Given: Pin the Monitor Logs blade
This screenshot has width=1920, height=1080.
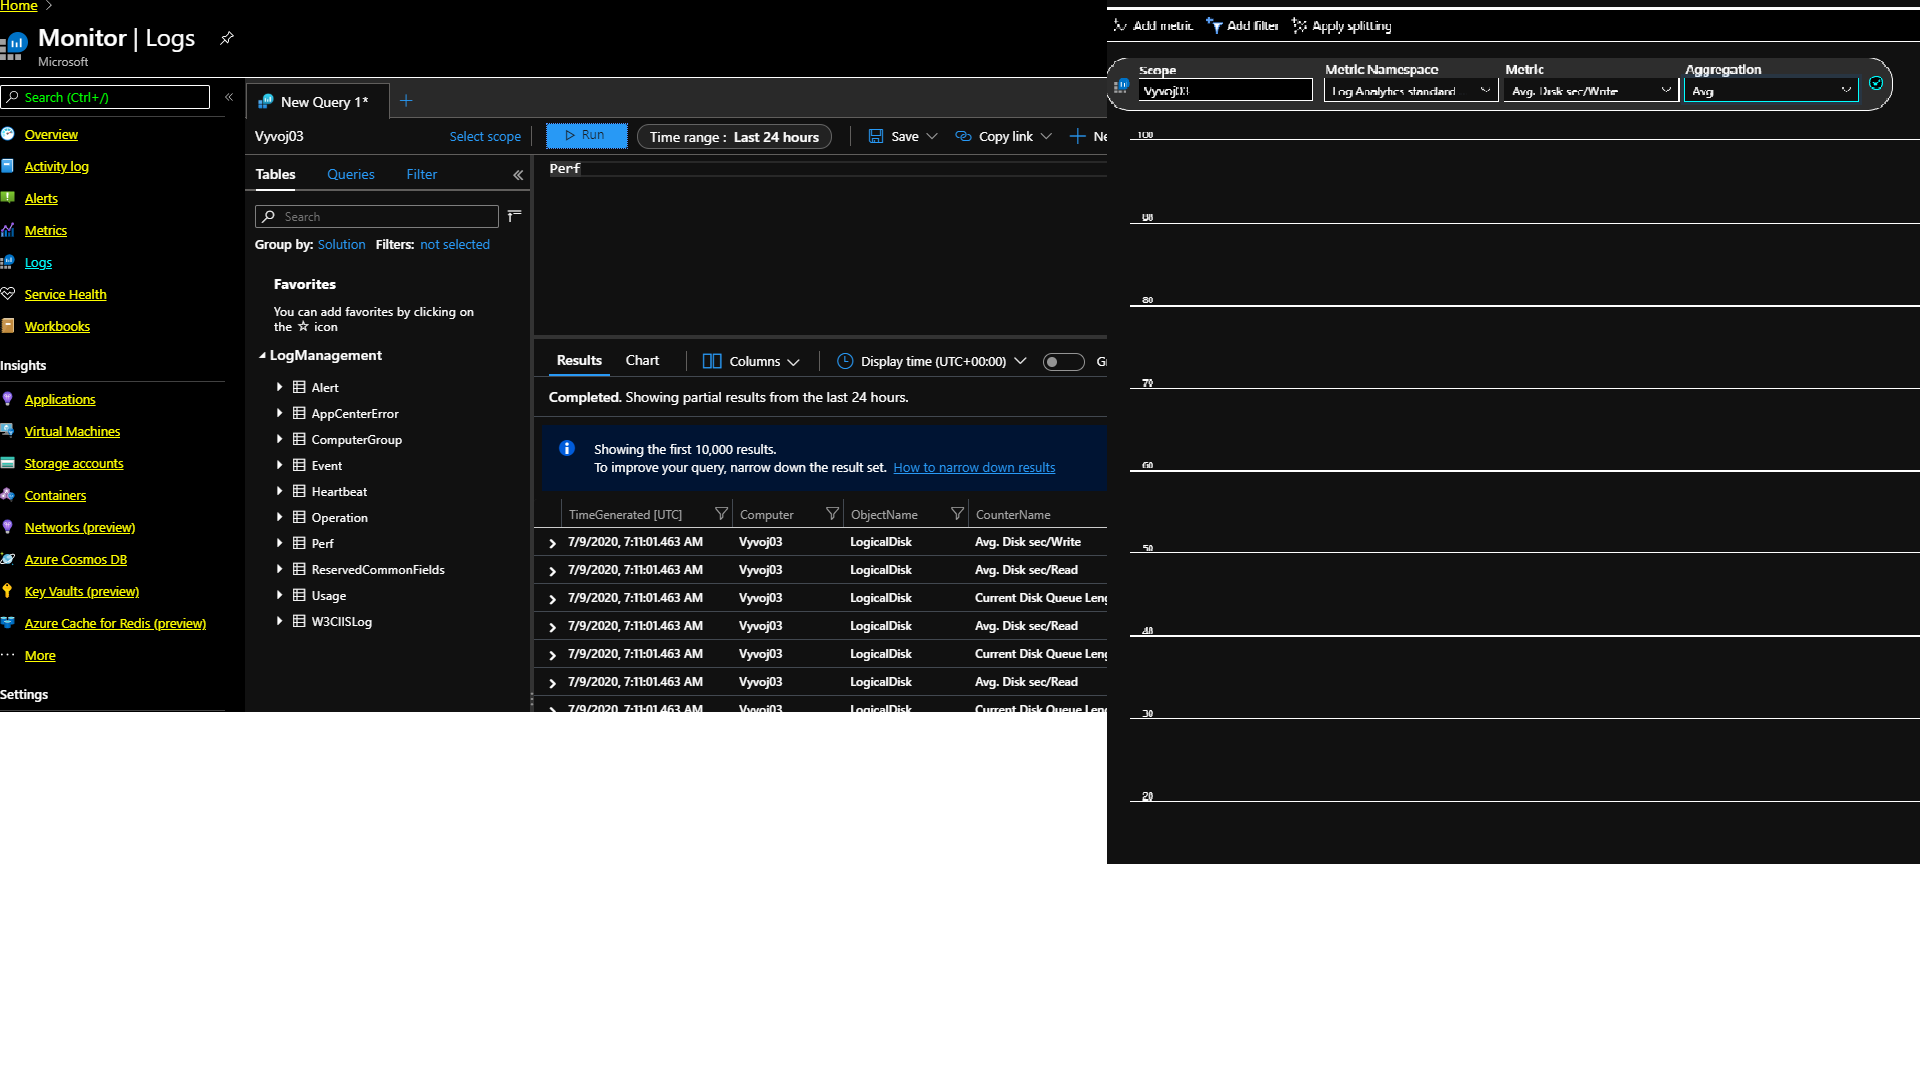Looking at the screenshot, I should pos(227,38).
